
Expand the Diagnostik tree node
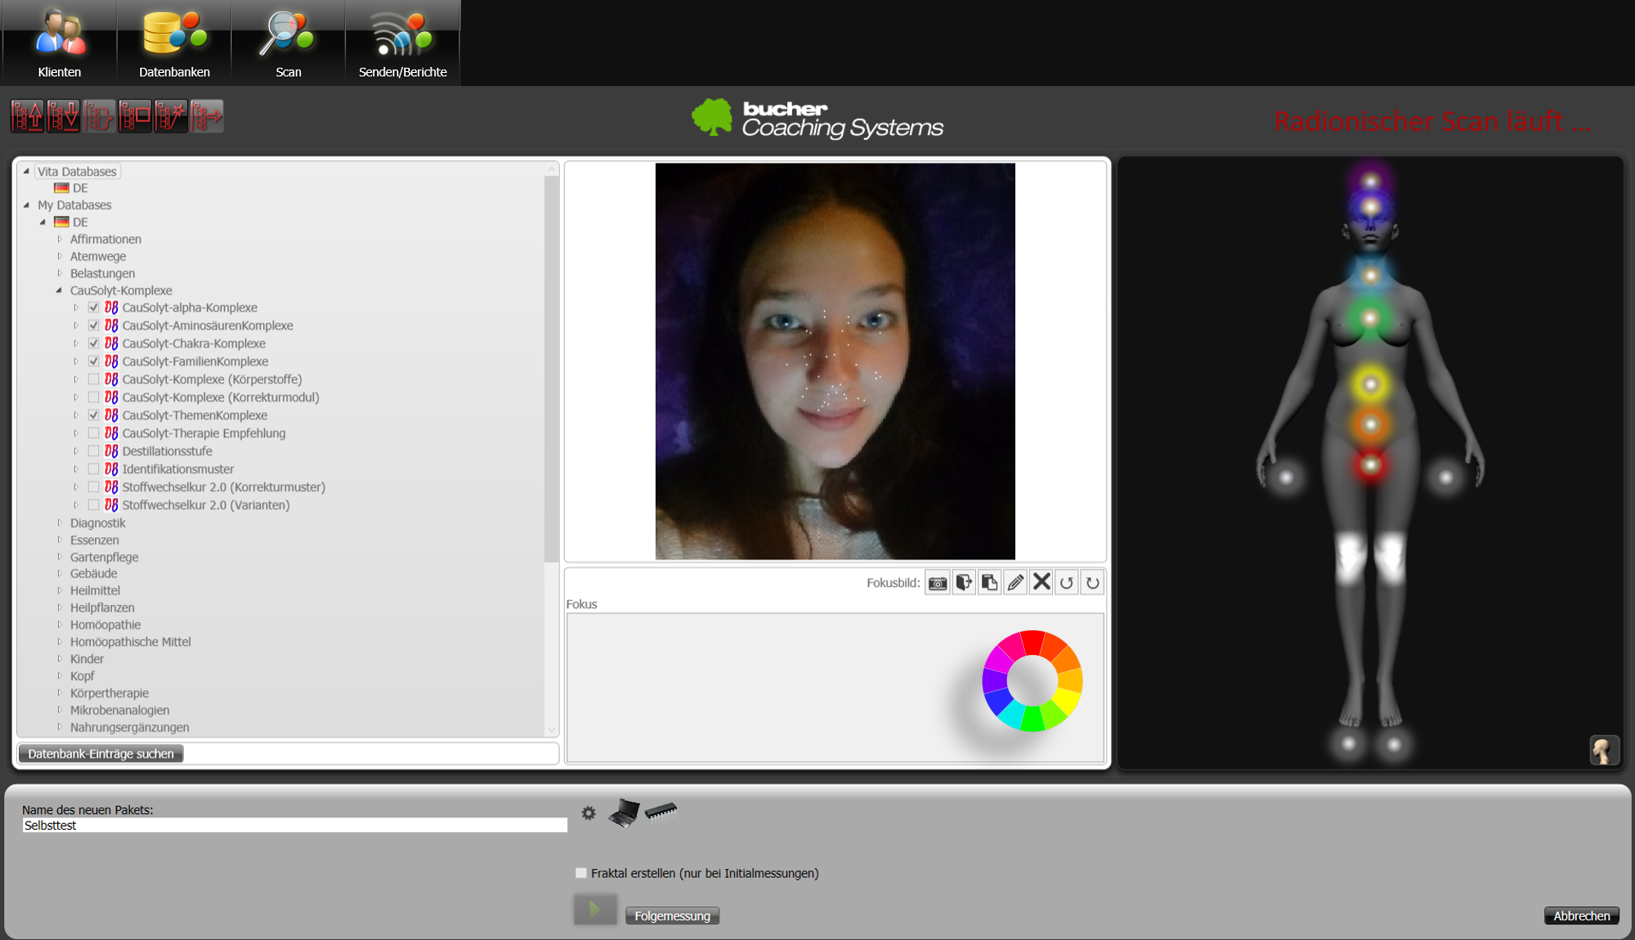pos(60,523)
